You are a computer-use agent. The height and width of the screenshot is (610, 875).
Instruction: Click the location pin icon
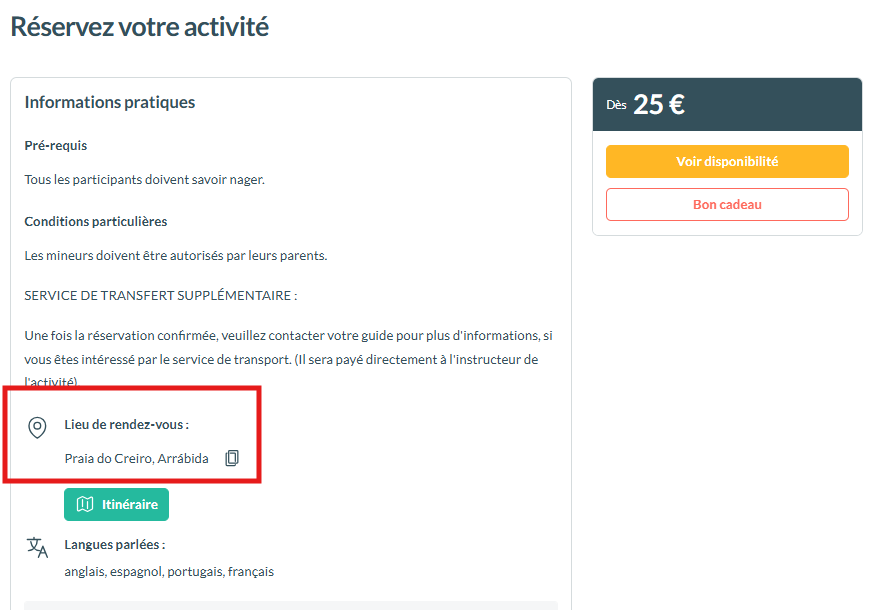point(37,428)
